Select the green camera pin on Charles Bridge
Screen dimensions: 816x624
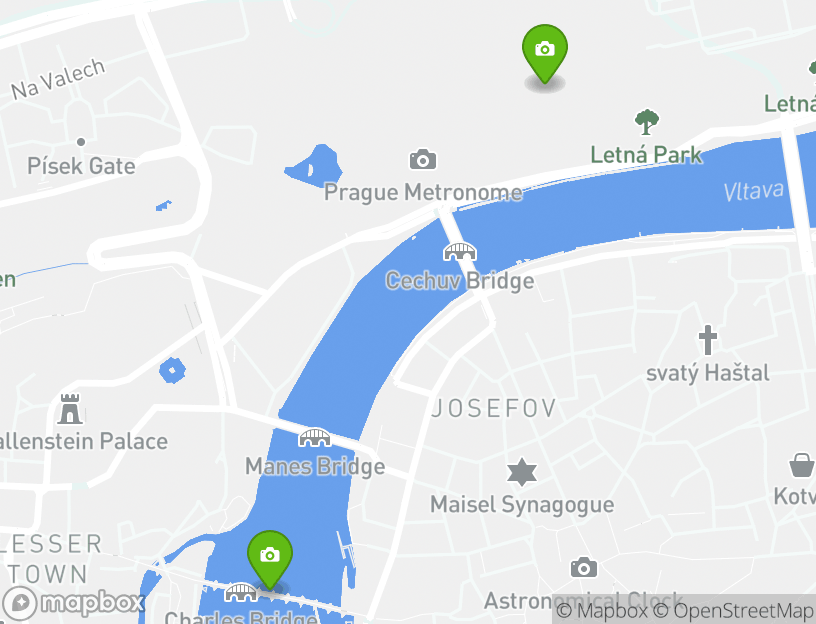(270, 560)
